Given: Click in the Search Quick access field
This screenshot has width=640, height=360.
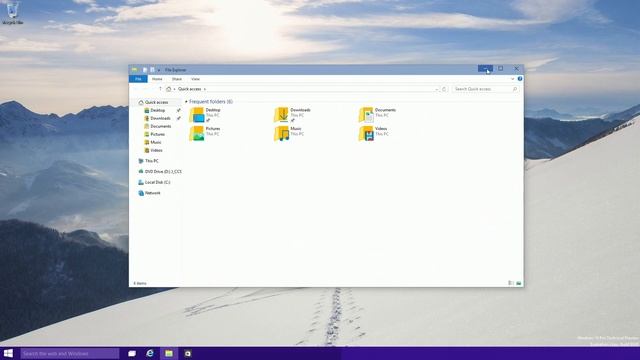Looking at the screenshot, I should (485, 89).
